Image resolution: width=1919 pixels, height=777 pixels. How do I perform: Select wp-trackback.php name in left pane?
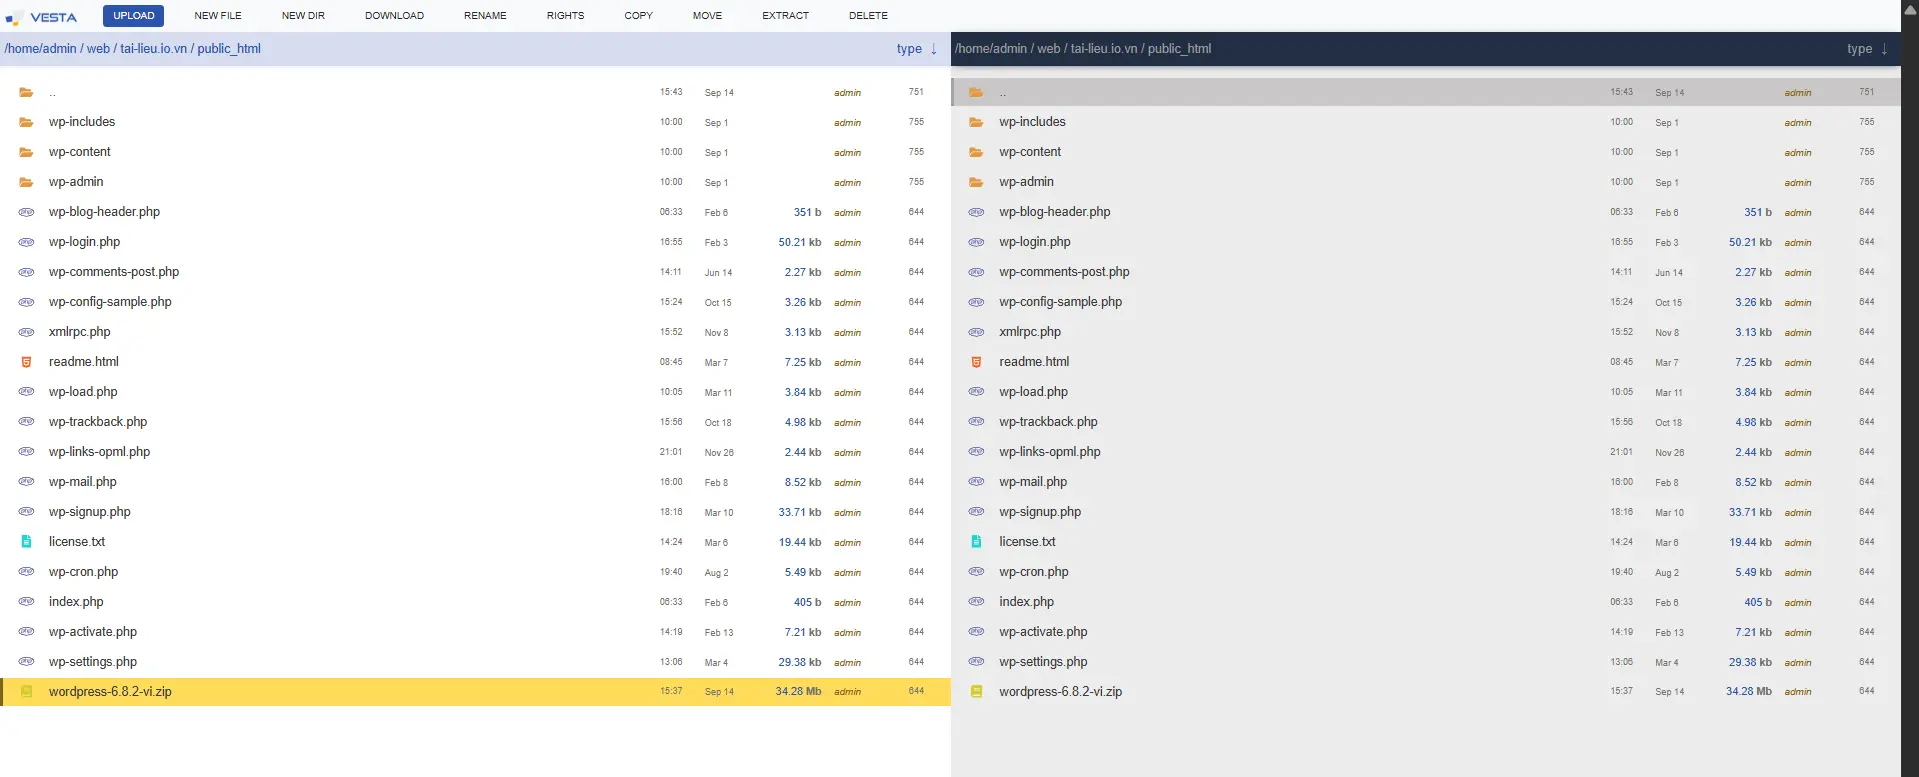pyautogui.click(x=98, y=422)
